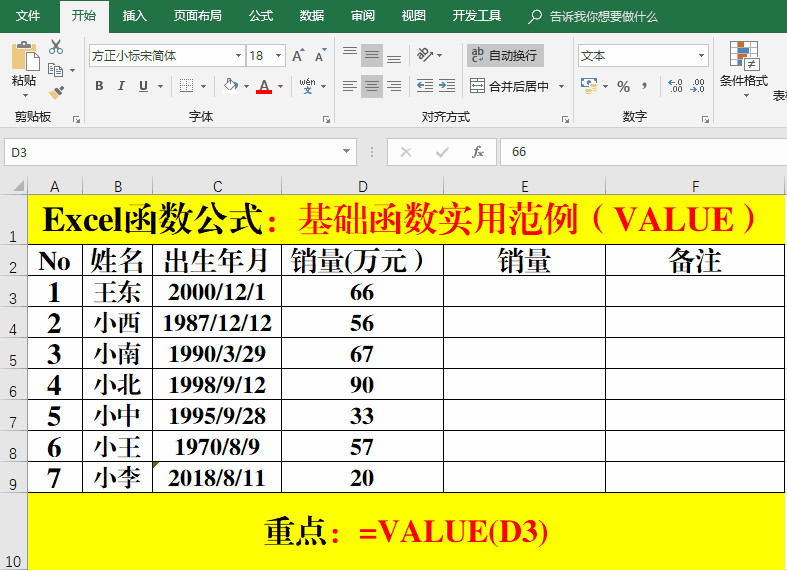Click the Copy icon in clipboard group
The image size is (787, 570).
(55, 70)
